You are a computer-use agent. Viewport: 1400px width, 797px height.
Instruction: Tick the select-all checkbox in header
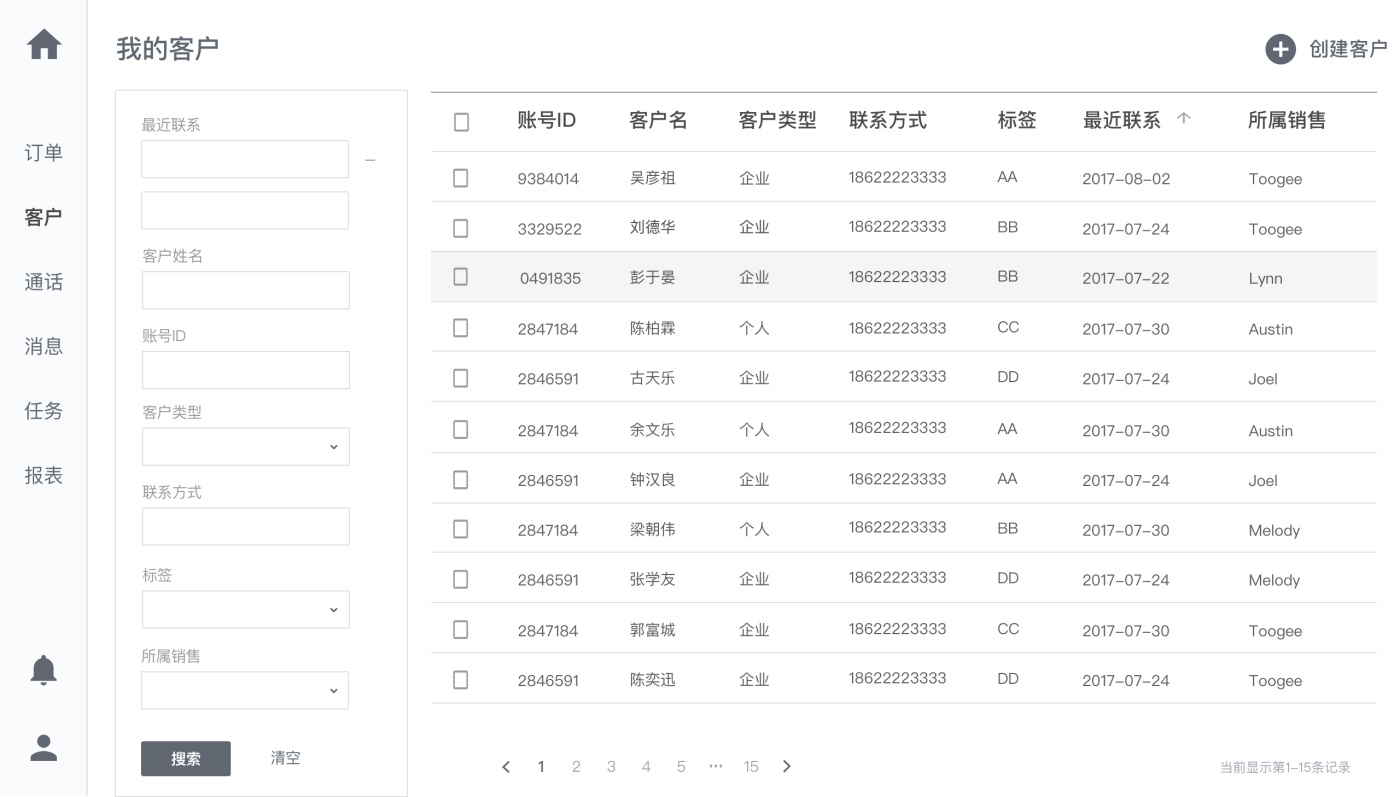tap(461, 122)
